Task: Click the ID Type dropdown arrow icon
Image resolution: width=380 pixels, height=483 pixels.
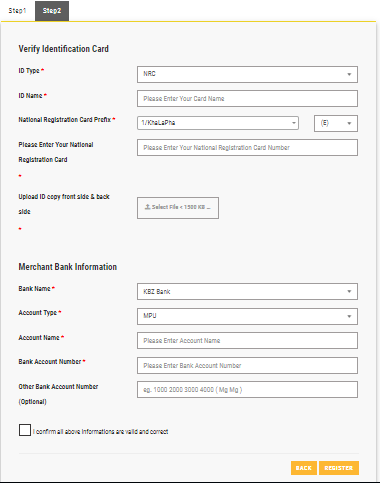Action: 349,74
